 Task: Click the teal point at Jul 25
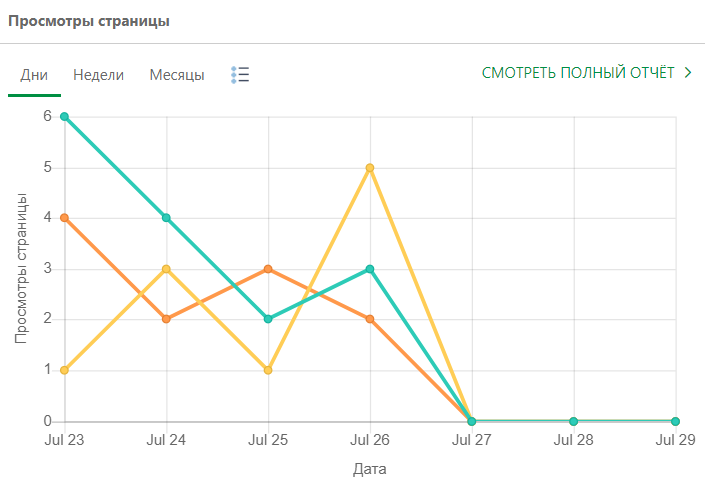click(268, 319)
